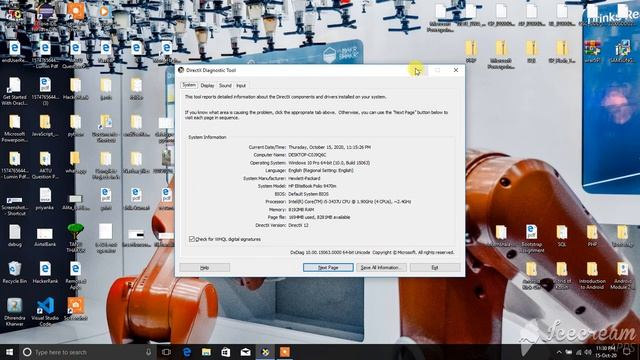
Task: Click the Windows Start button
Action: point(9,352)
